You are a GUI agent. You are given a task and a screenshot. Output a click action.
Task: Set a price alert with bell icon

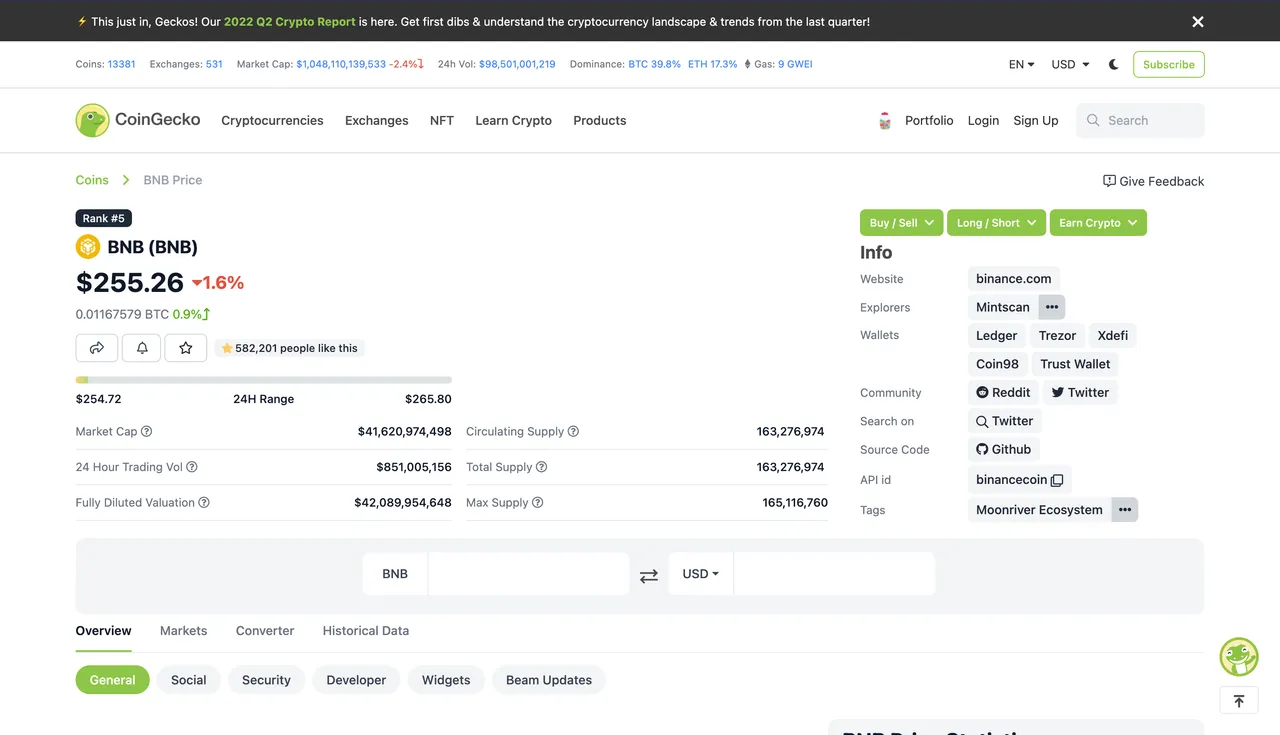[141, 348]
